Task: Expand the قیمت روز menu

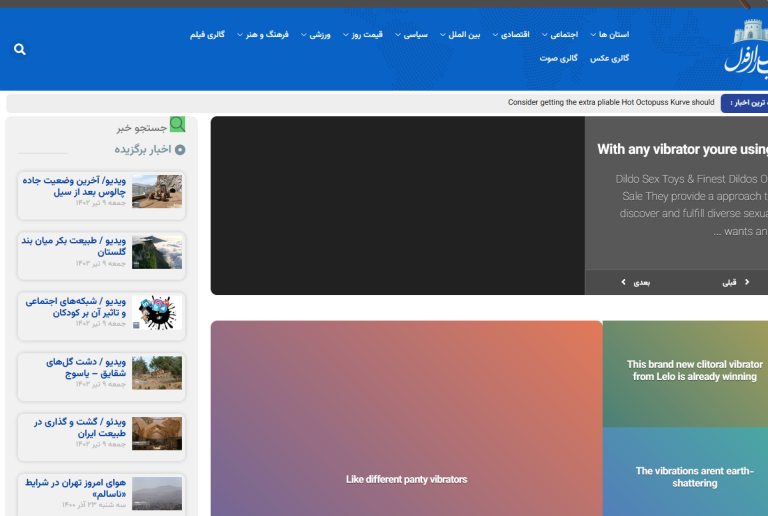Action: click(x=362, y=34)
